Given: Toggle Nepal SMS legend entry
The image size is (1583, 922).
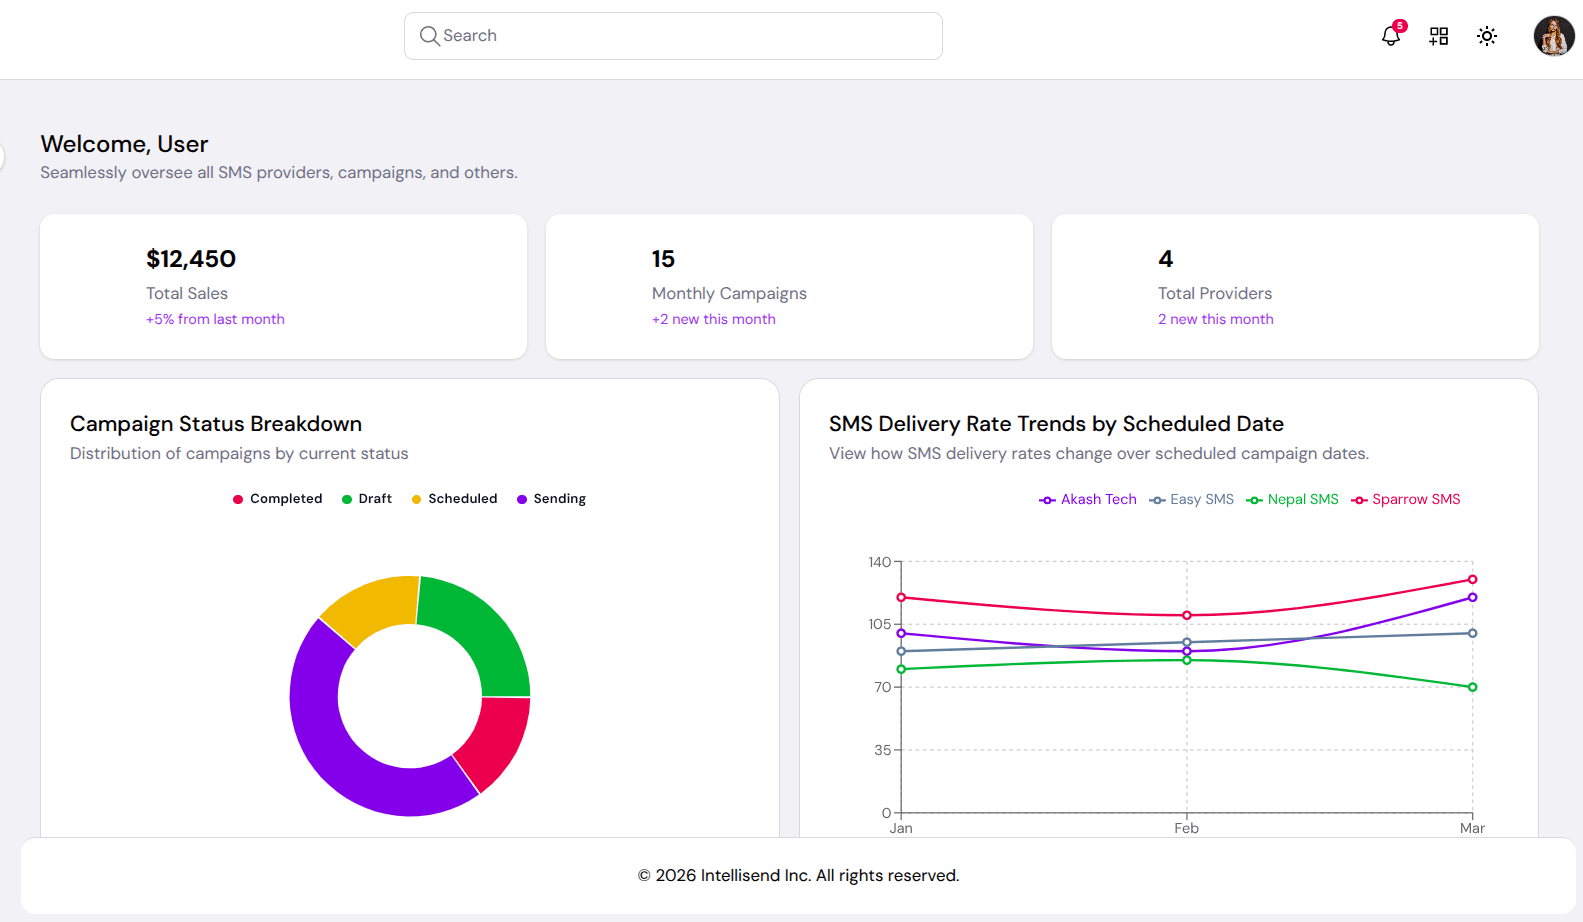Looking at the screenshot, I should (1292, 500).
